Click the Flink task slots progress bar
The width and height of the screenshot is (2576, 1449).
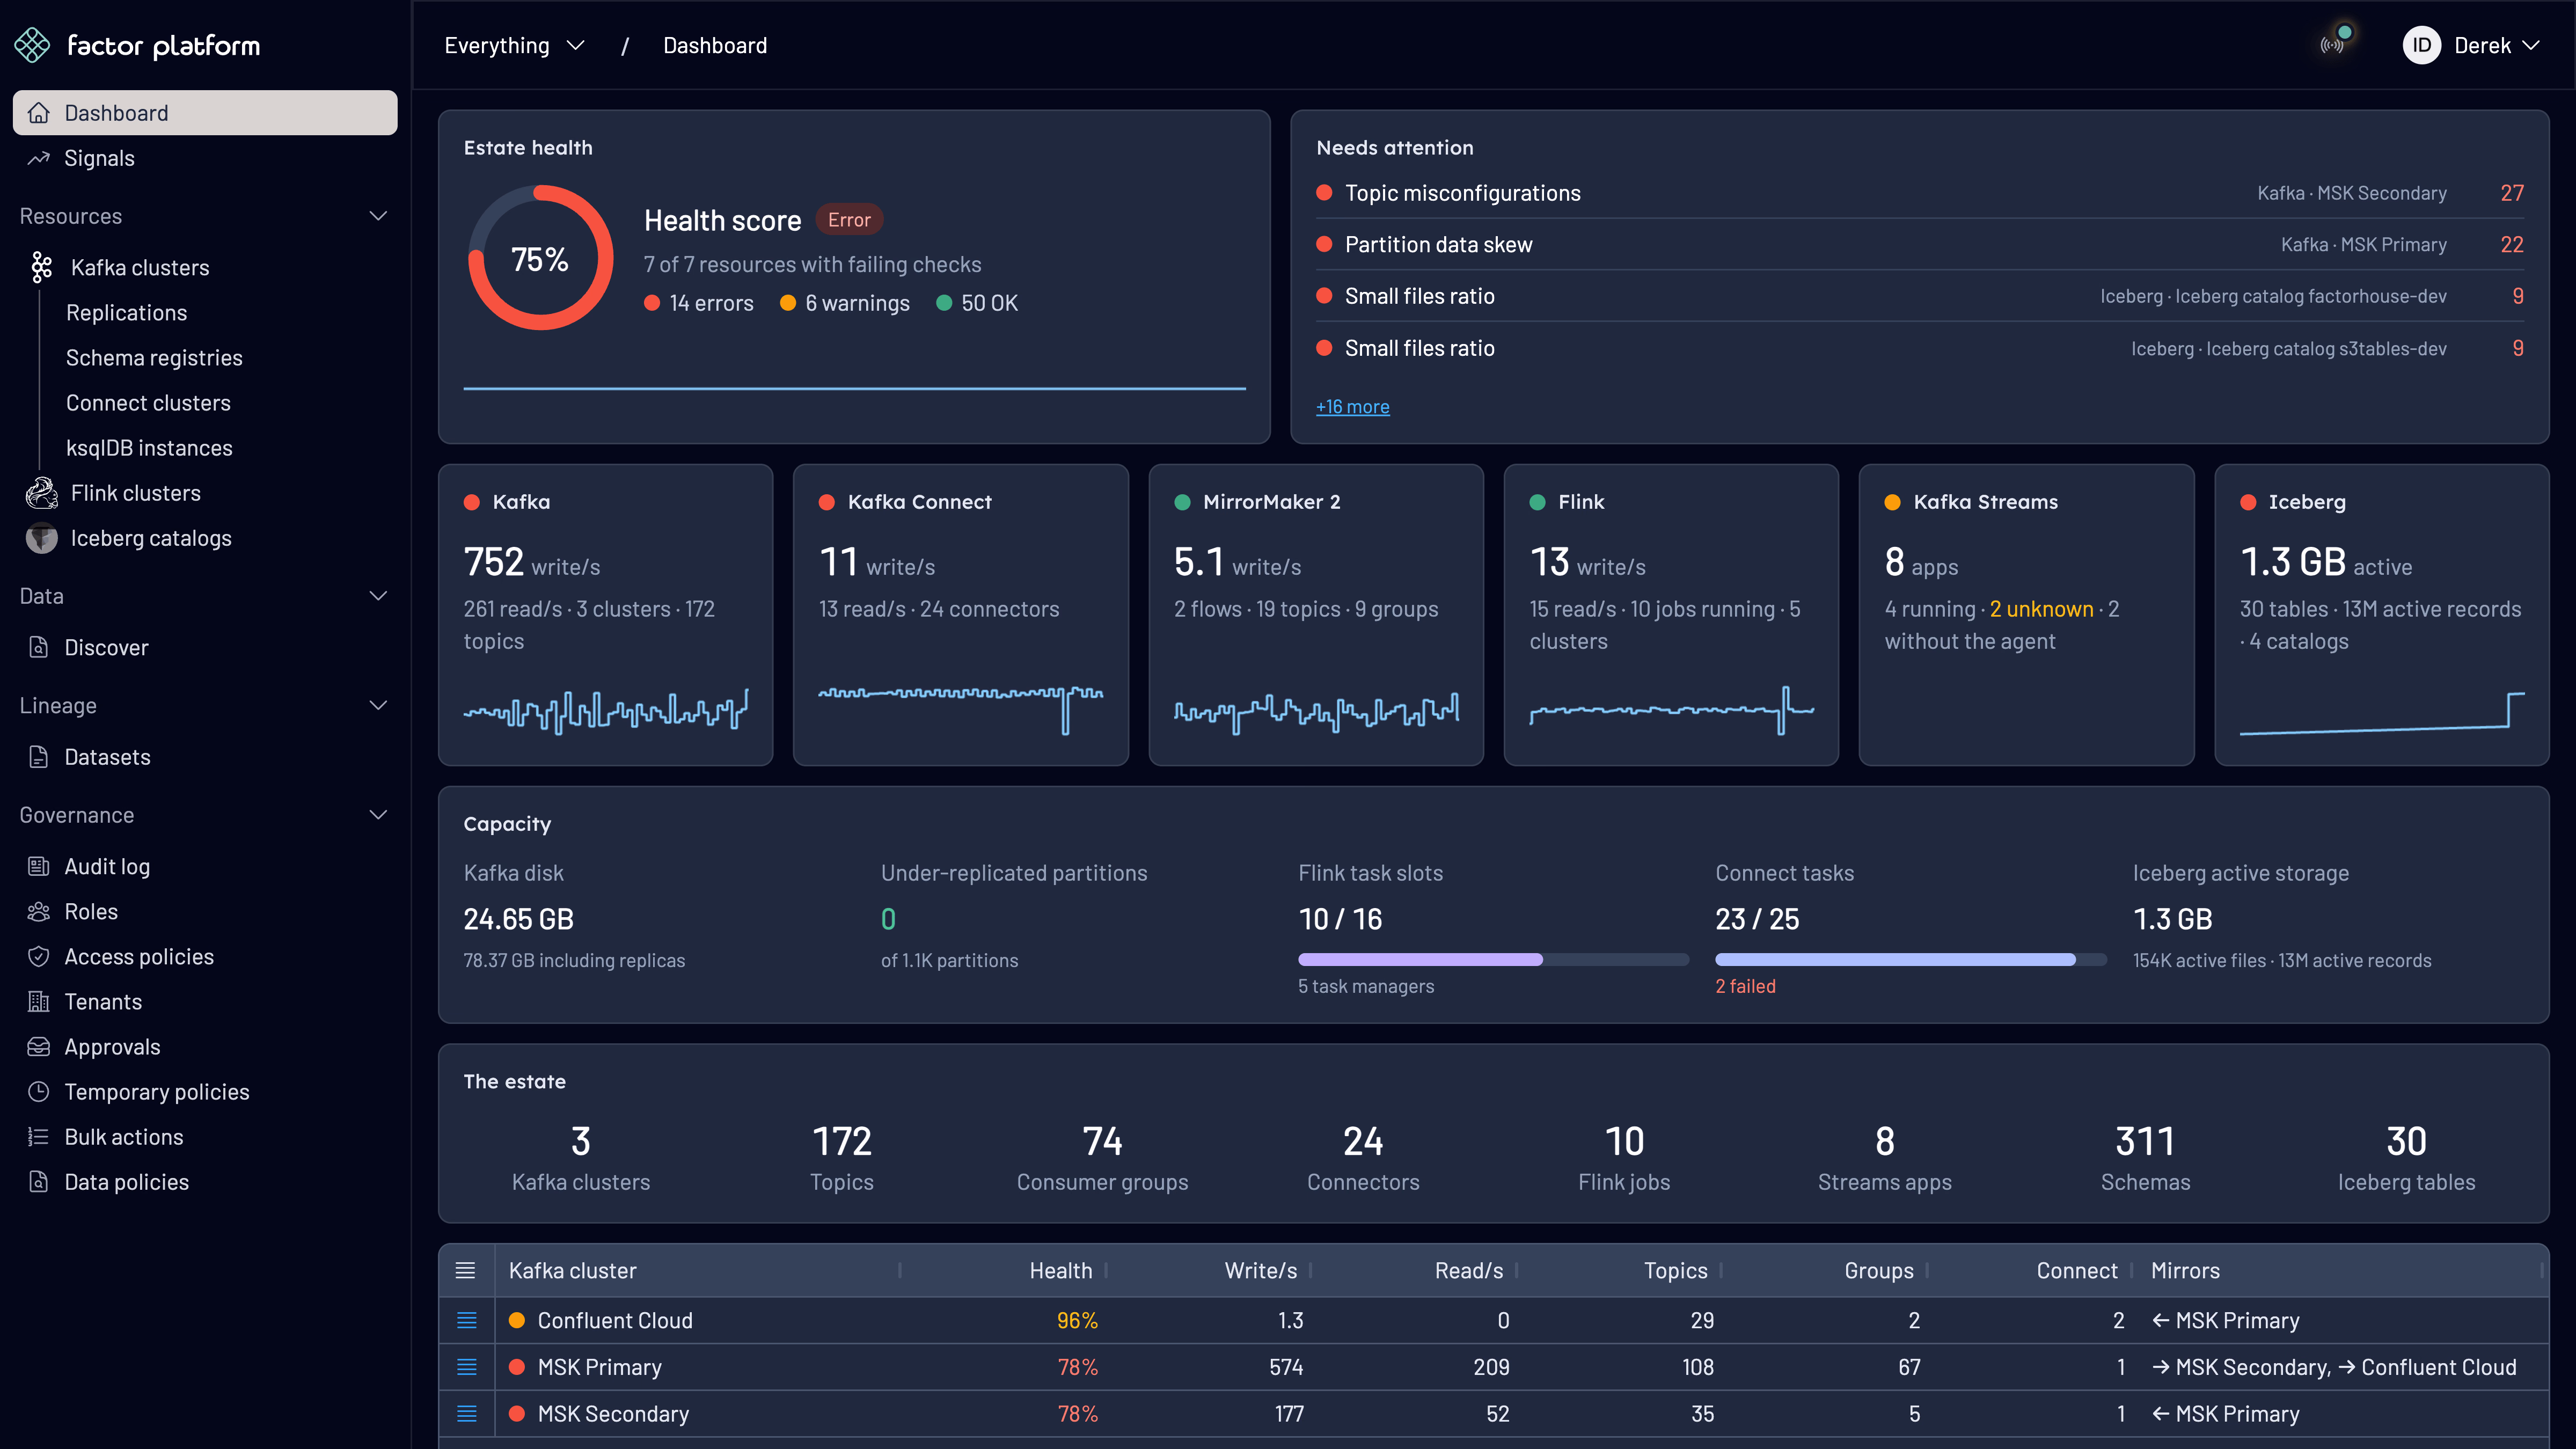tap(1493, 959)
